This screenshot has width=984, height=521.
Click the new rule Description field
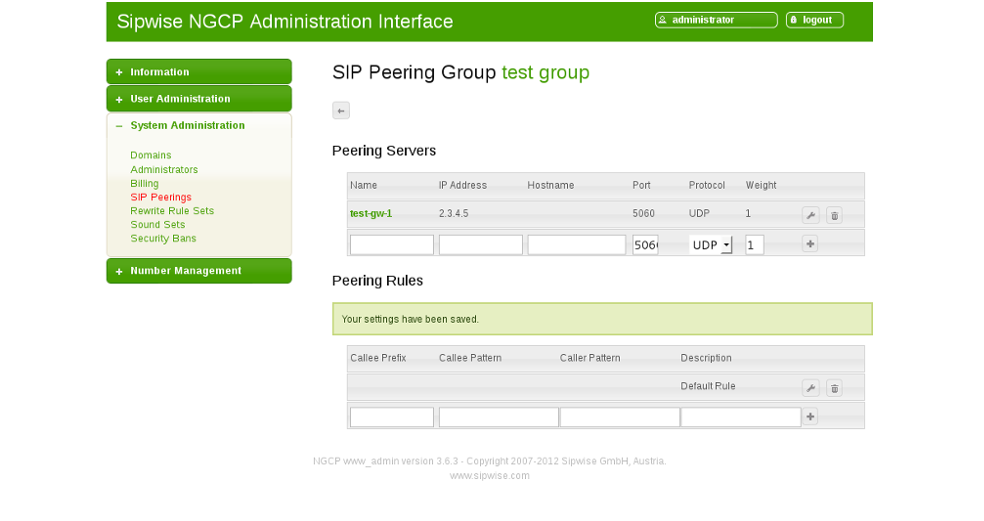tap(741, 417)
